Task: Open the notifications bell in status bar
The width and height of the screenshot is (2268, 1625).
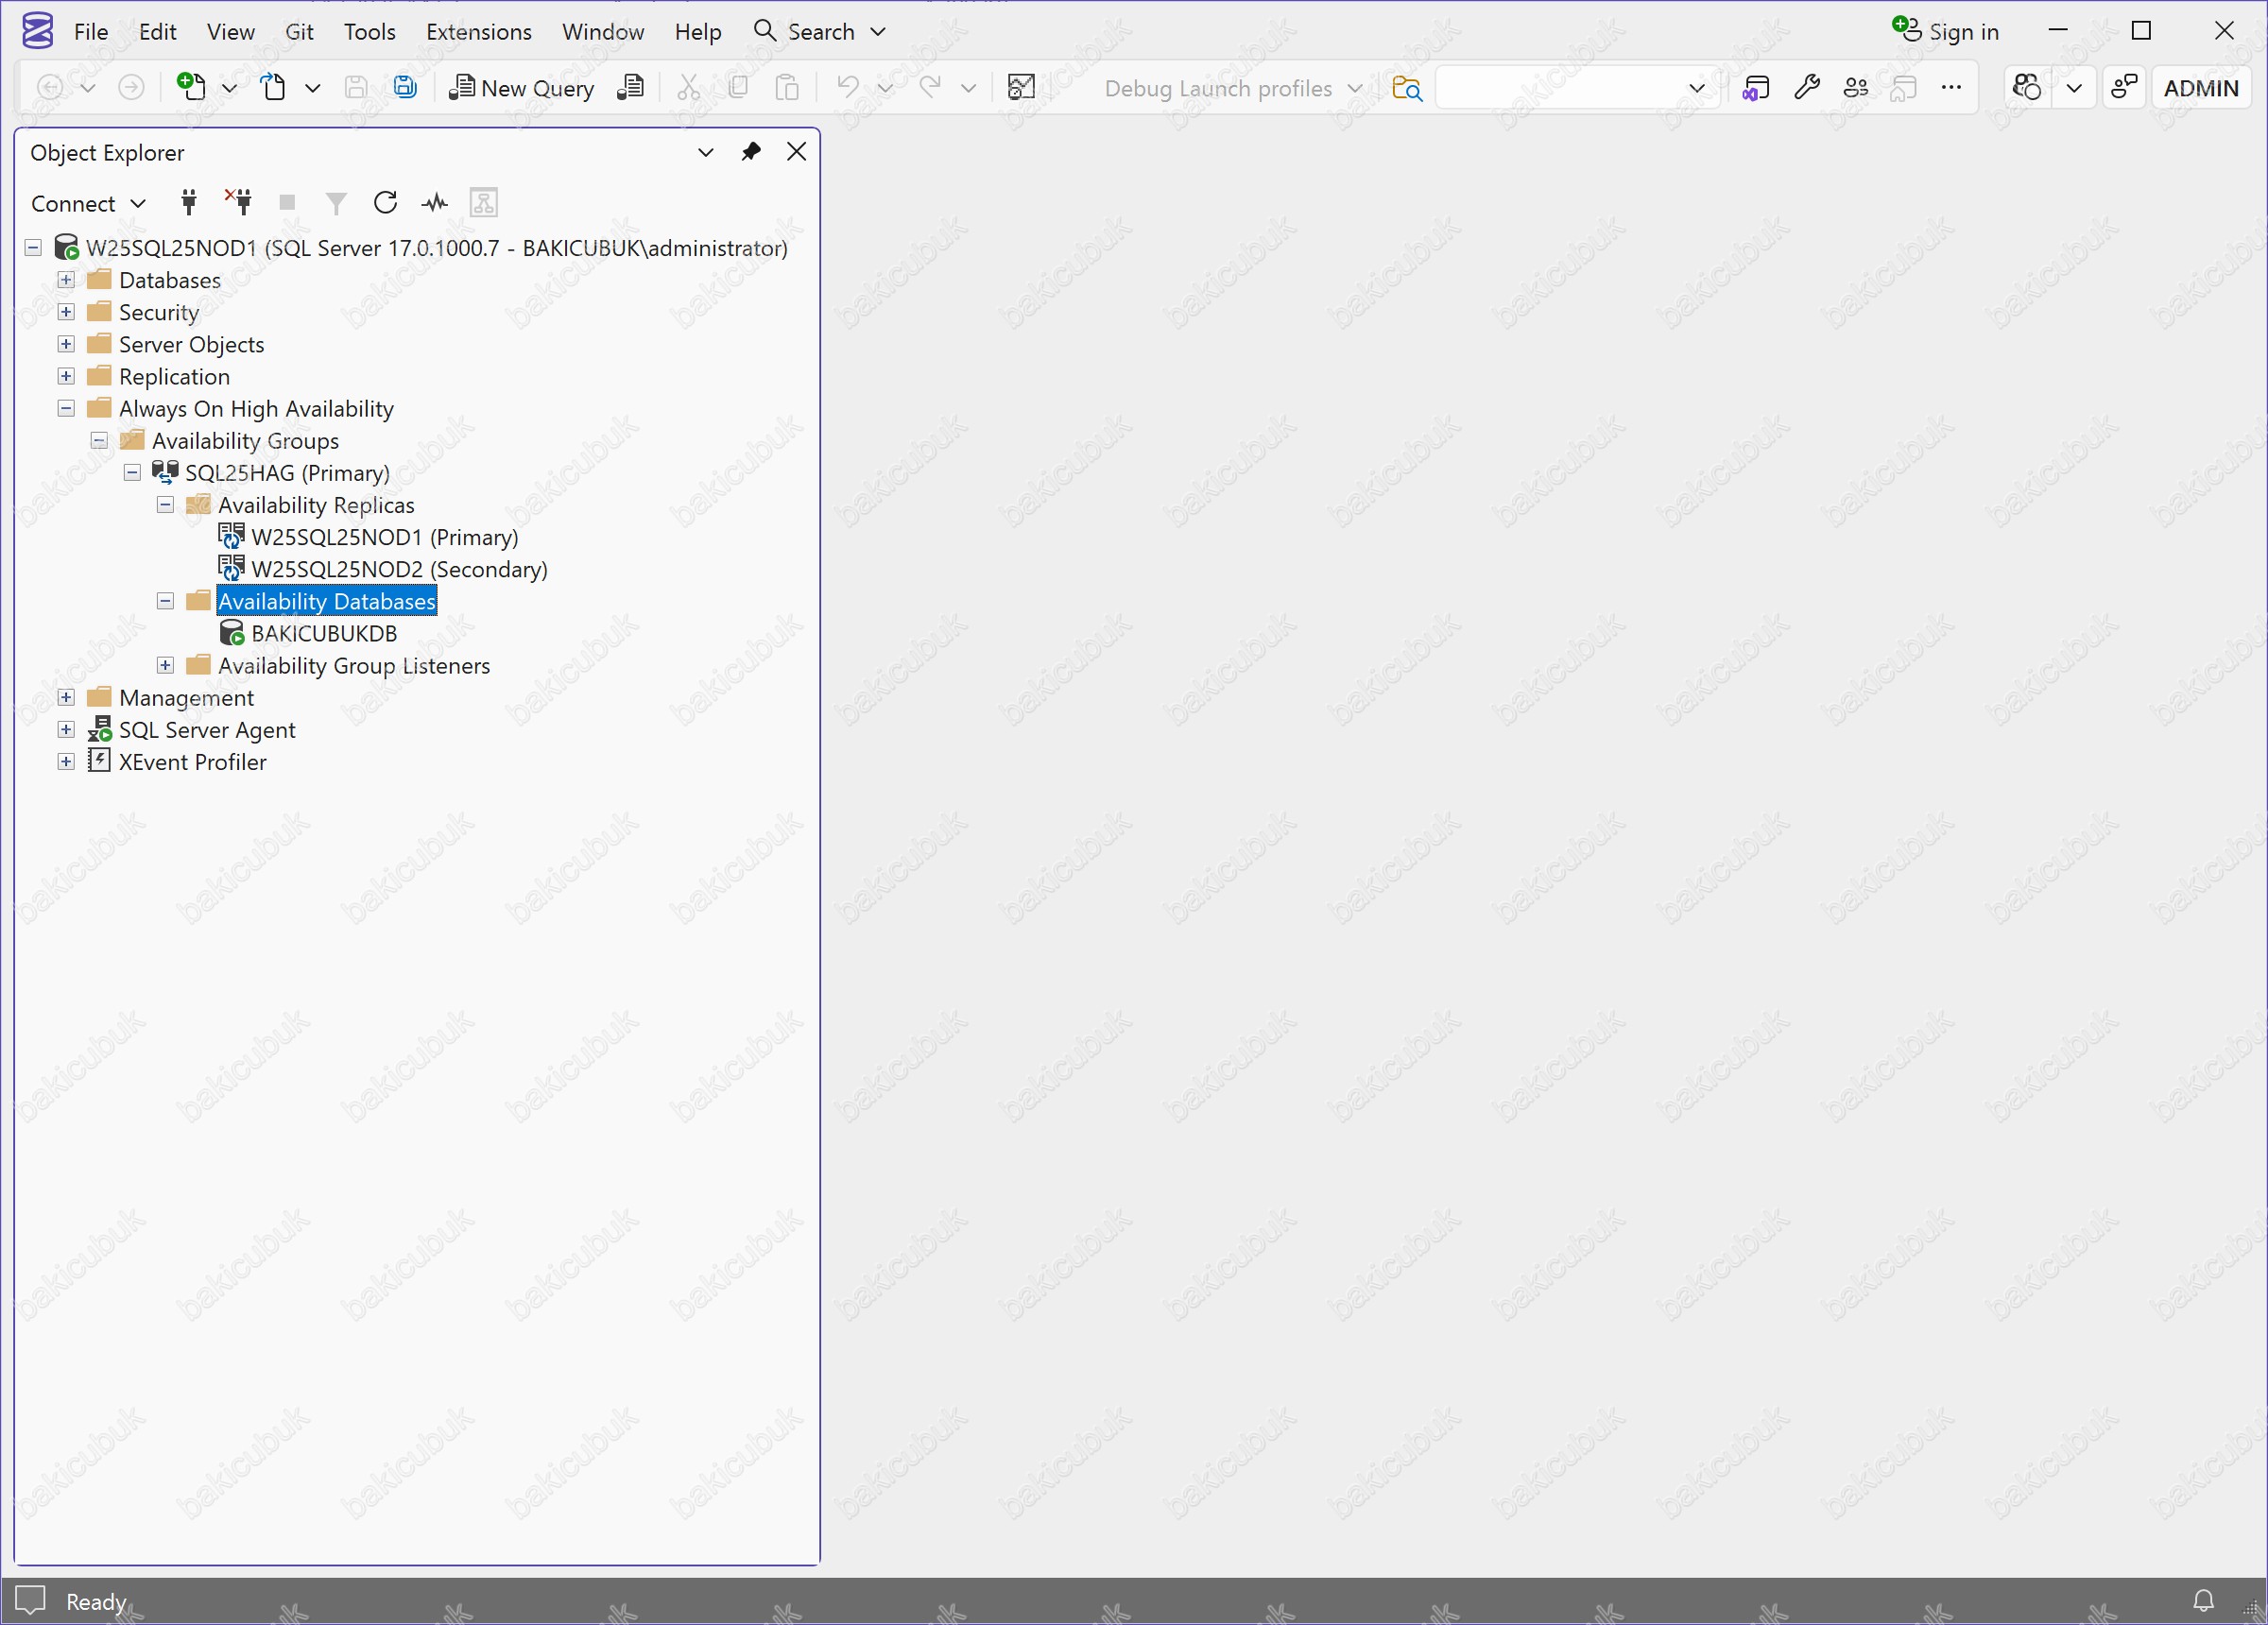Action: (x=2203, y=1600)
